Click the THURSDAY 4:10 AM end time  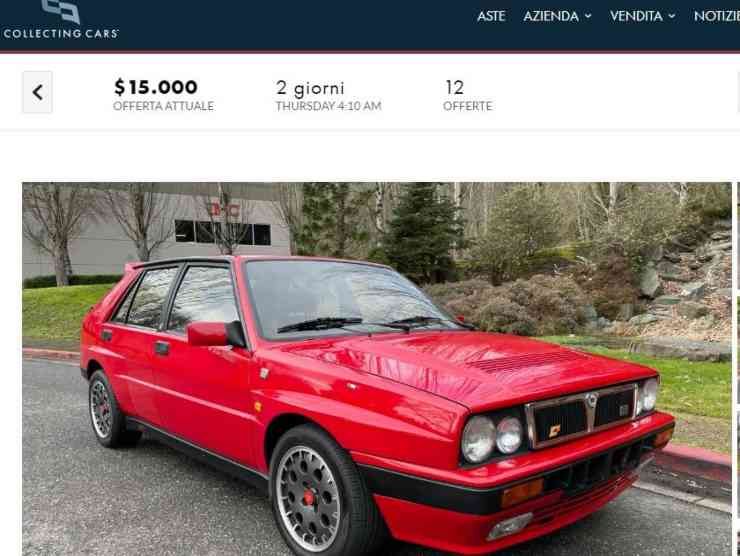pos(328,106)
